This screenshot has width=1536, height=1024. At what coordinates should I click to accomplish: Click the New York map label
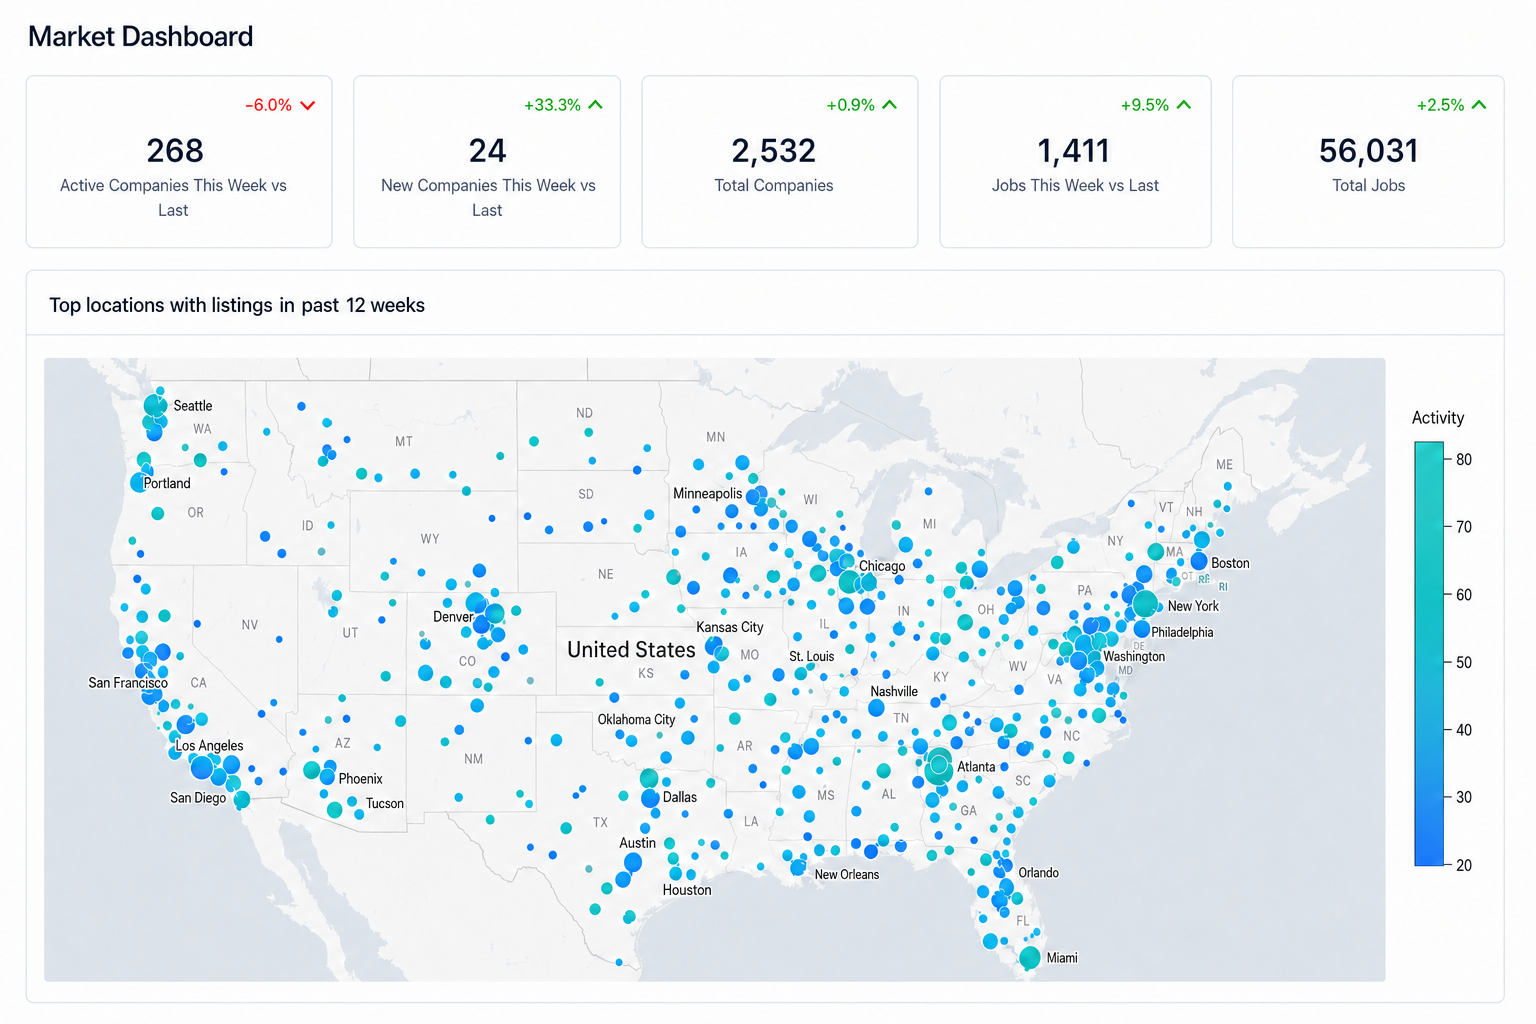1194,606
